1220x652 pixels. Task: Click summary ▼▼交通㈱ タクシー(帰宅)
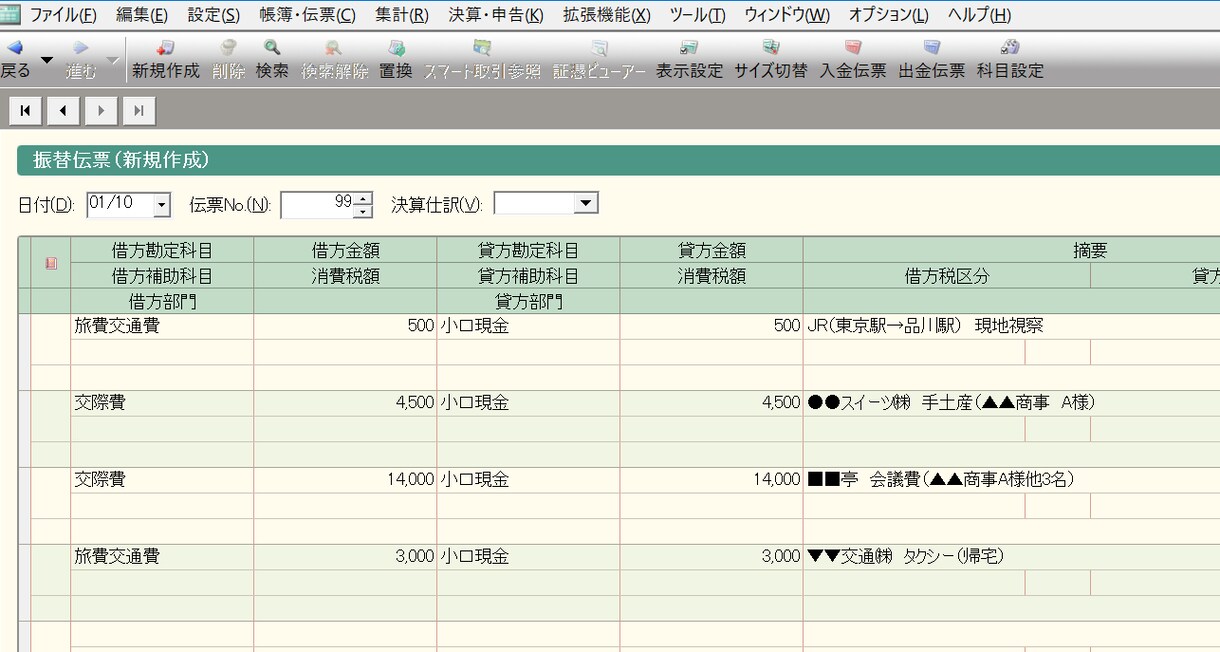point(905,557)
